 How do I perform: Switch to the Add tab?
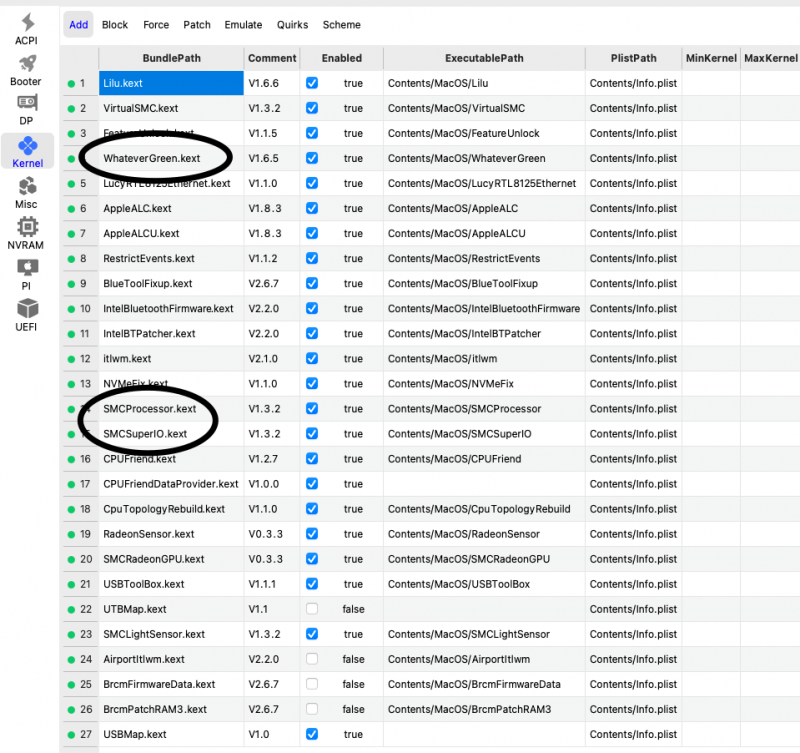[79, 24]
